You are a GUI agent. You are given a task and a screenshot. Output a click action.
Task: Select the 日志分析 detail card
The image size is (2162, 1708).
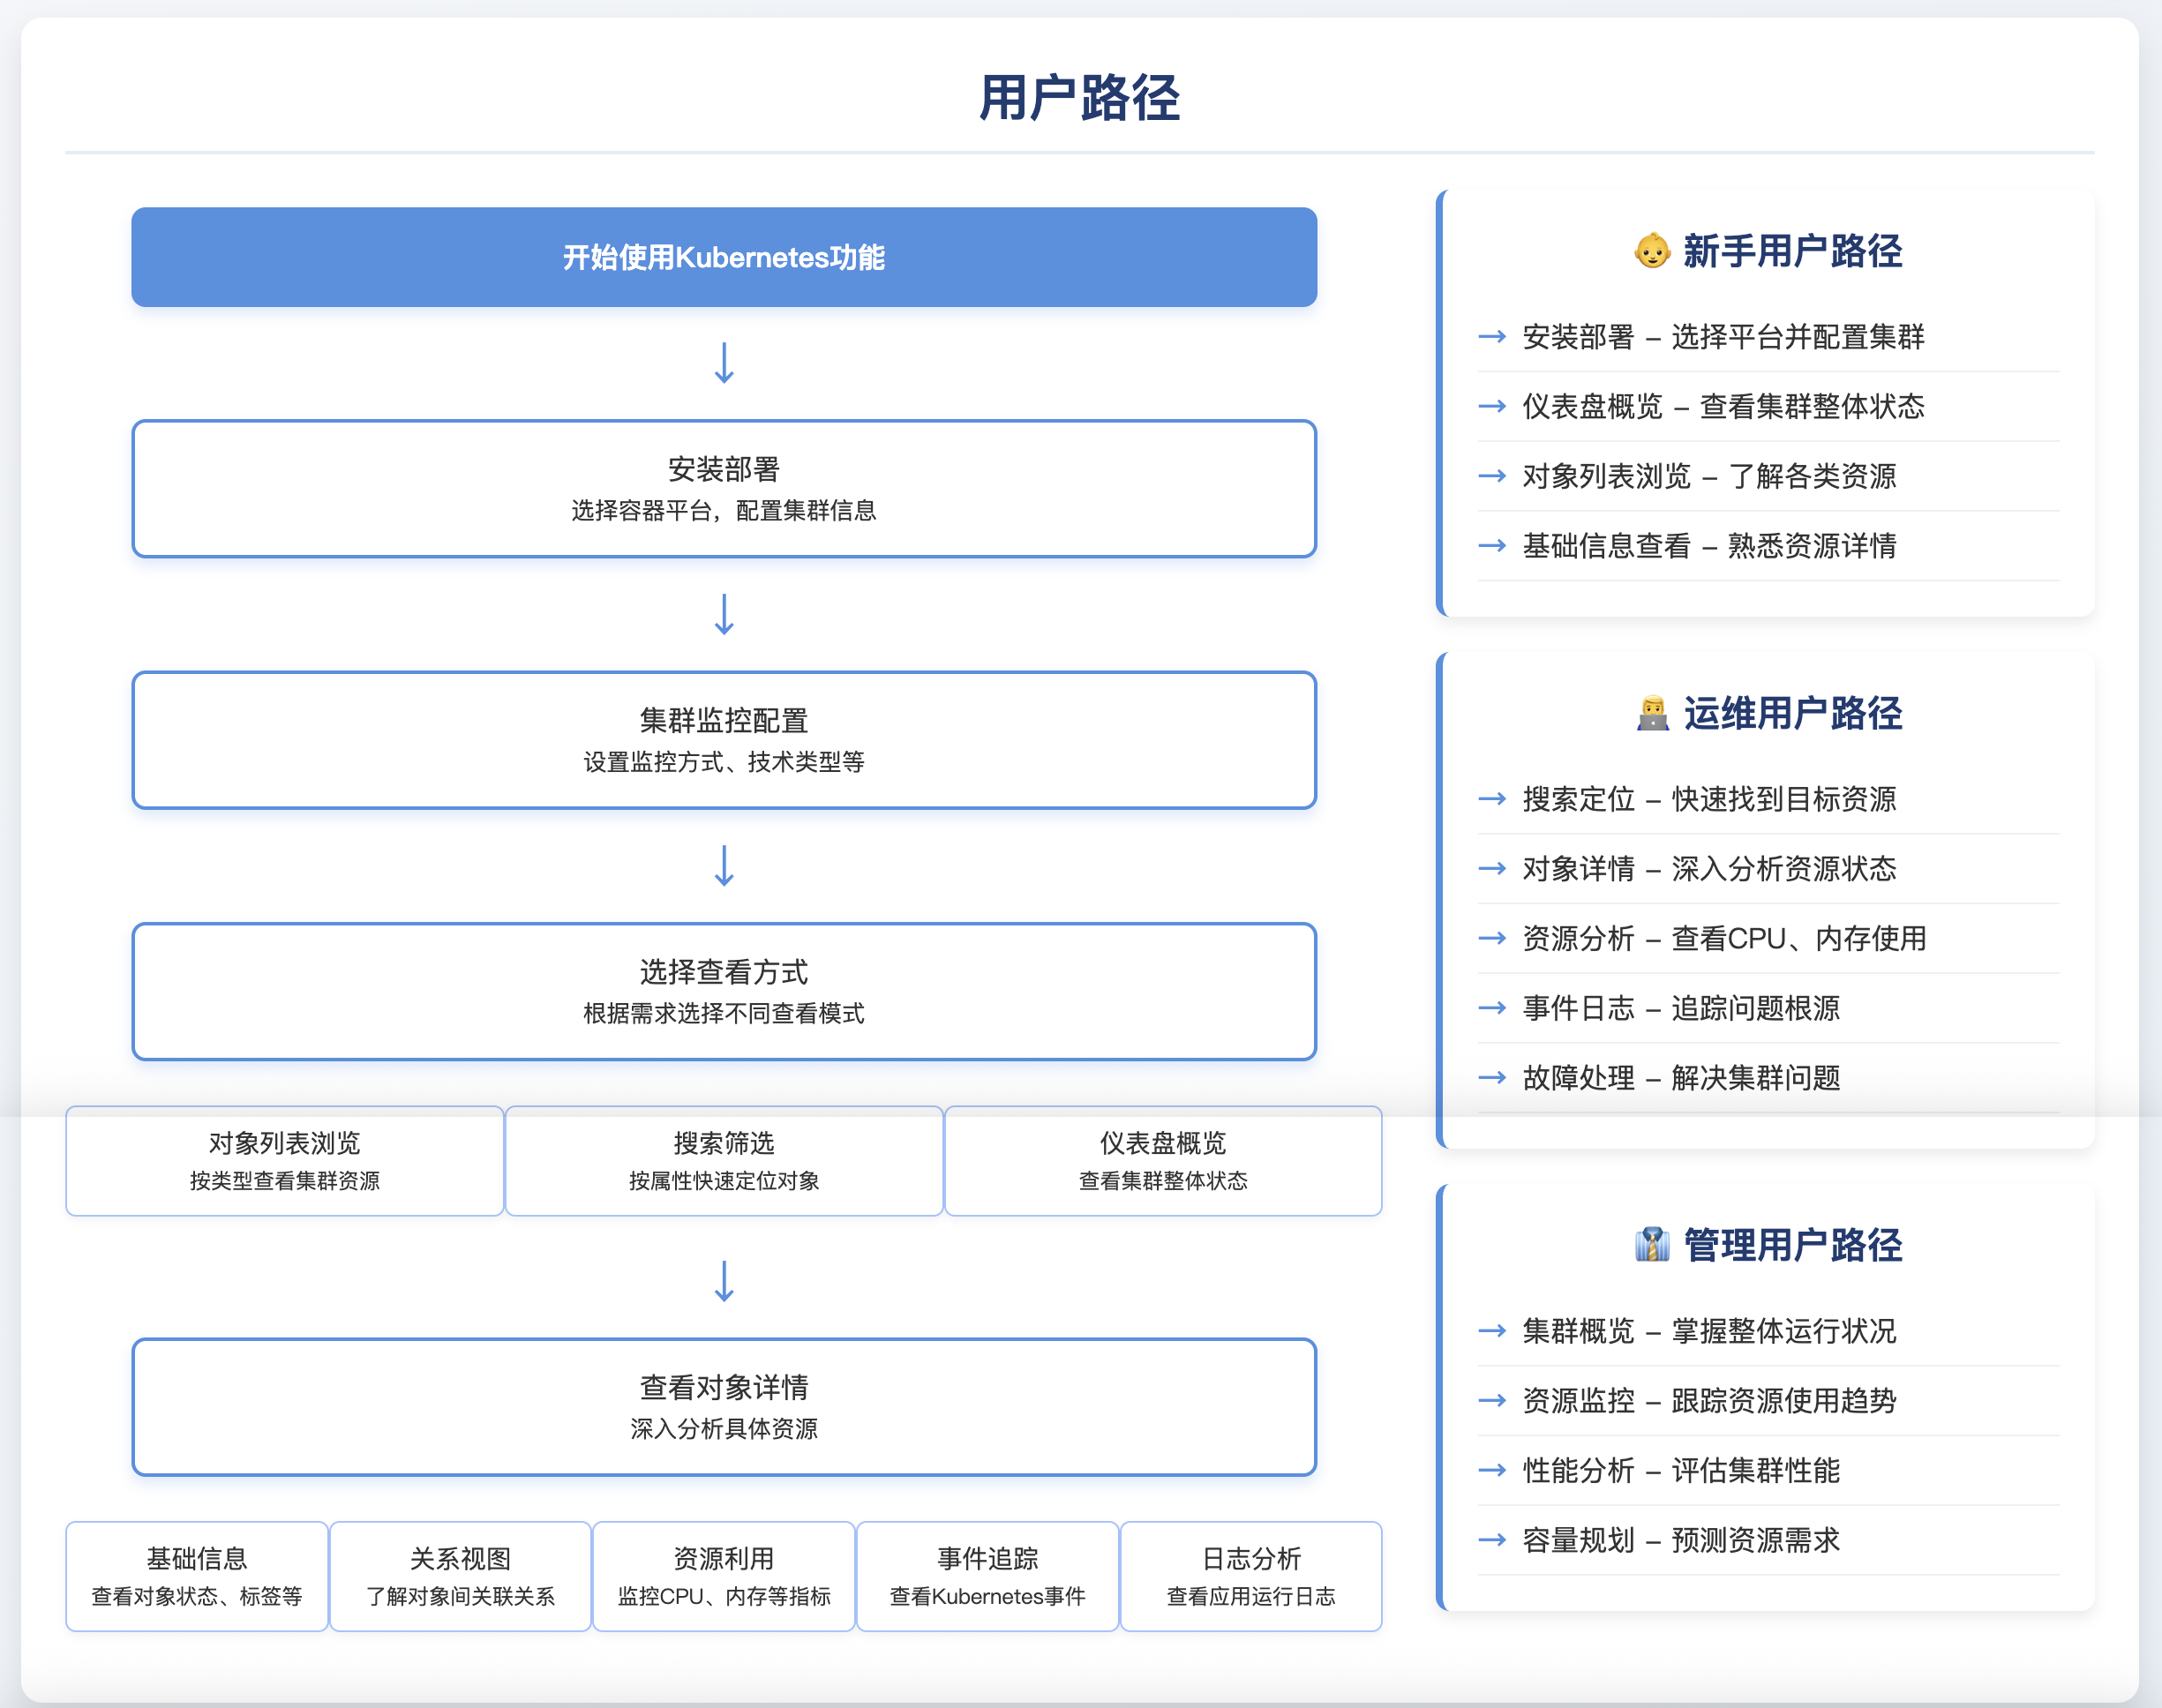tap(1251, 1576)
